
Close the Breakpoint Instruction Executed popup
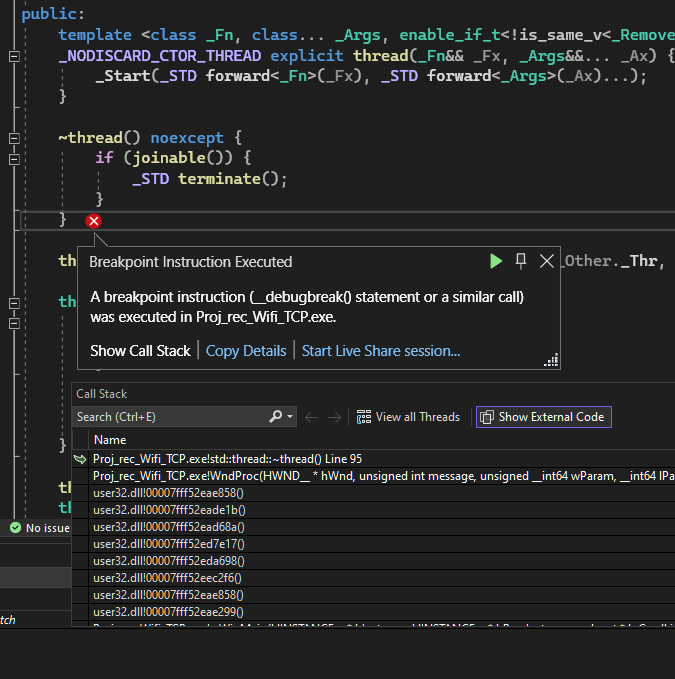coord(547,261)
